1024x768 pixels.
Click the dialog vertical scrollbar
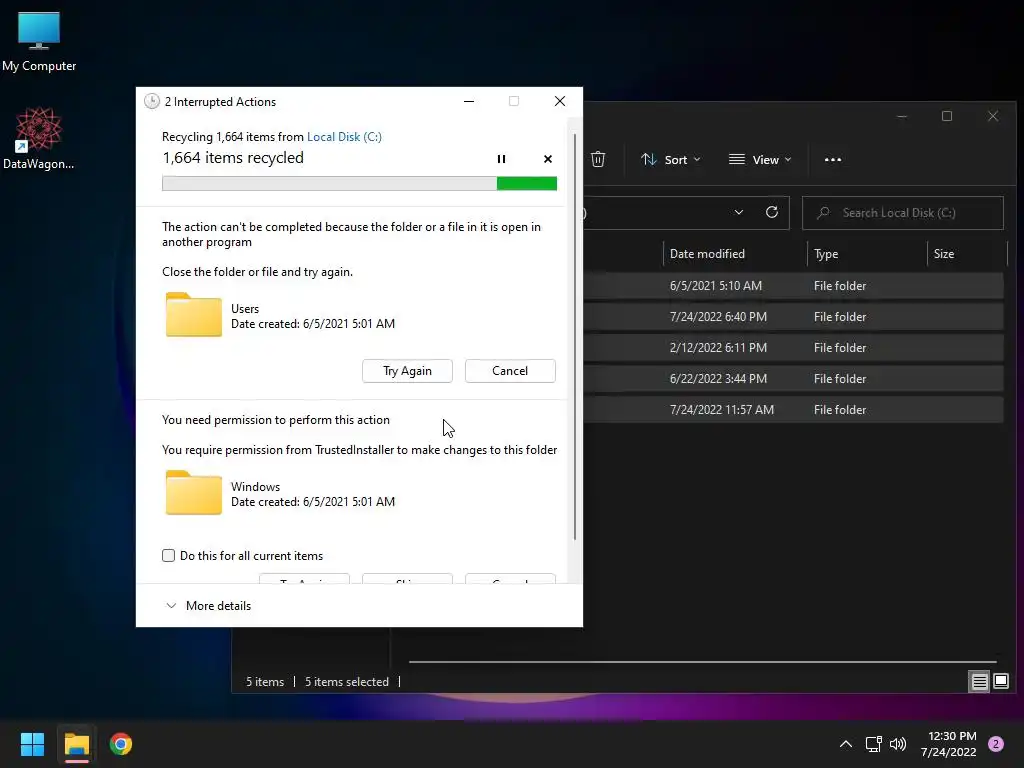pos(575,336)
